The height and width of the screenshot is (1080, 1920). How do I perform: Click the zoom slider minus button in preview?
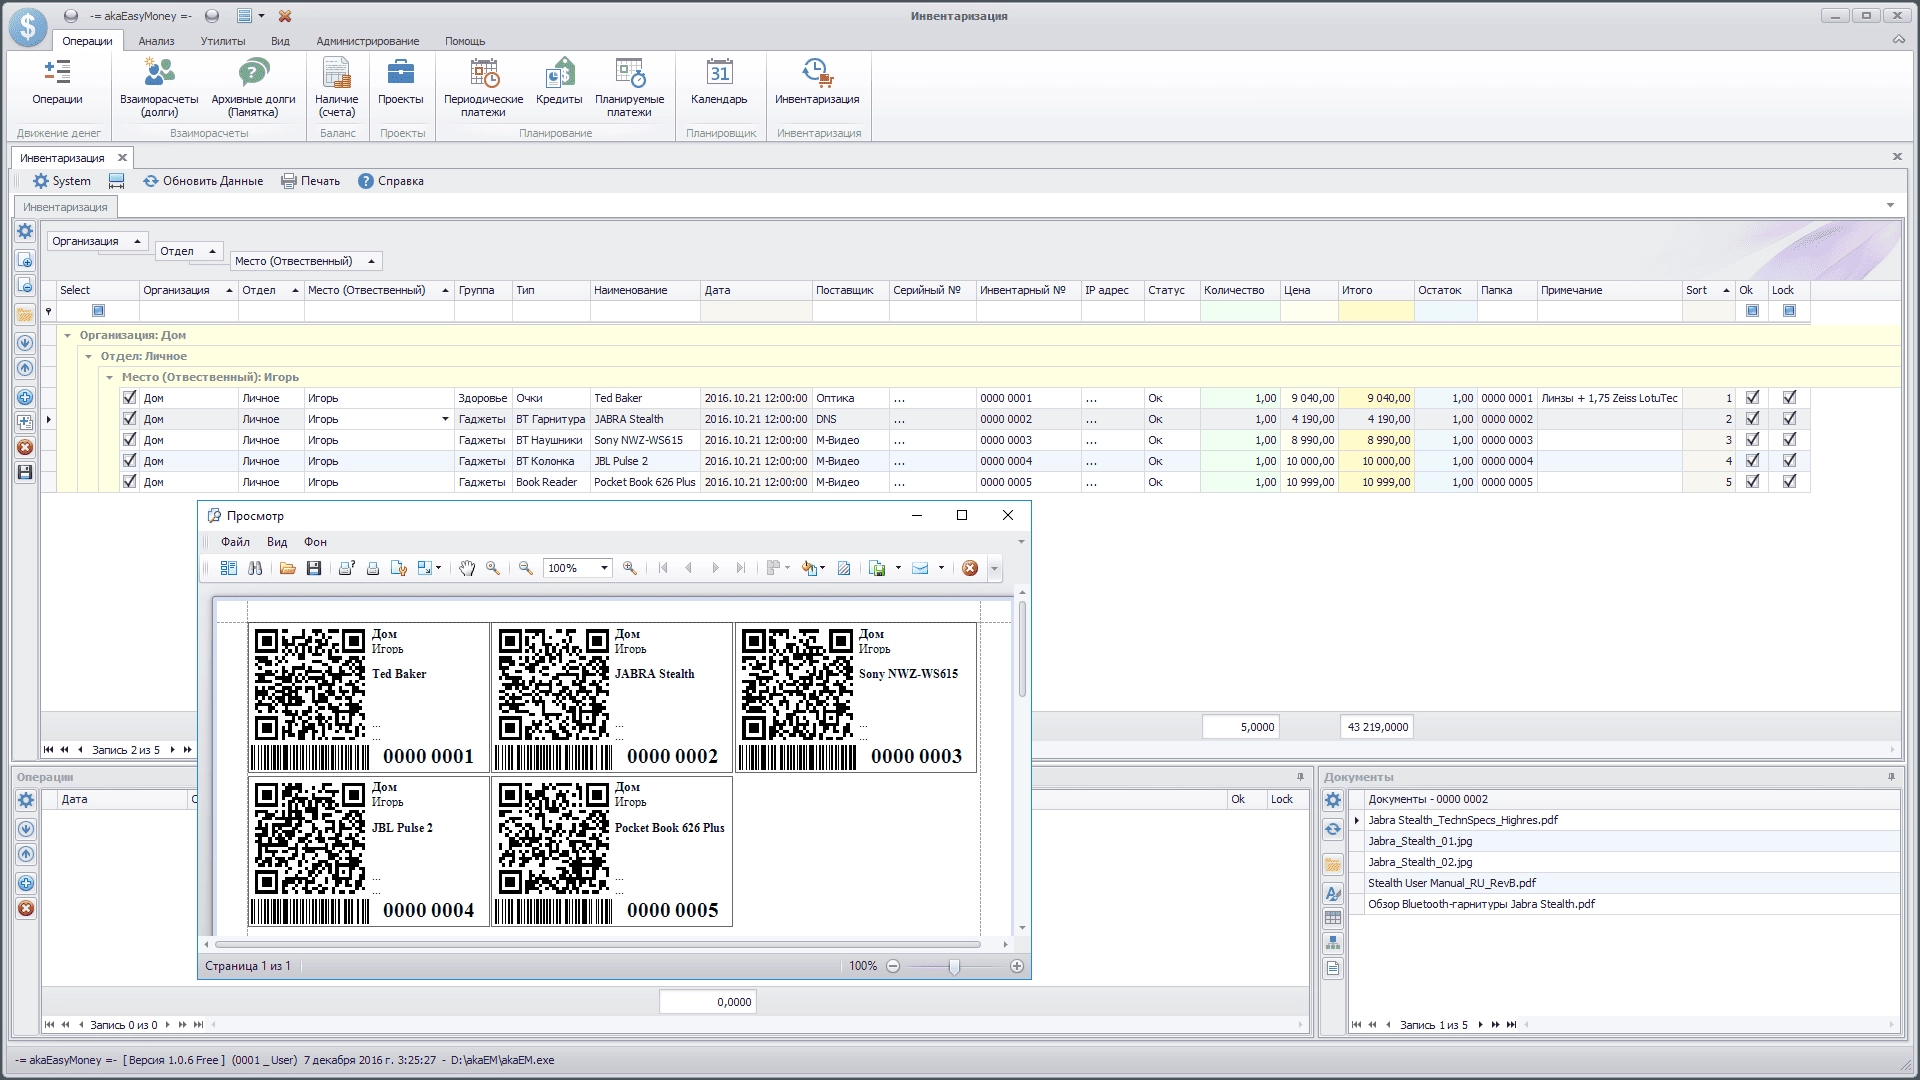893,966
